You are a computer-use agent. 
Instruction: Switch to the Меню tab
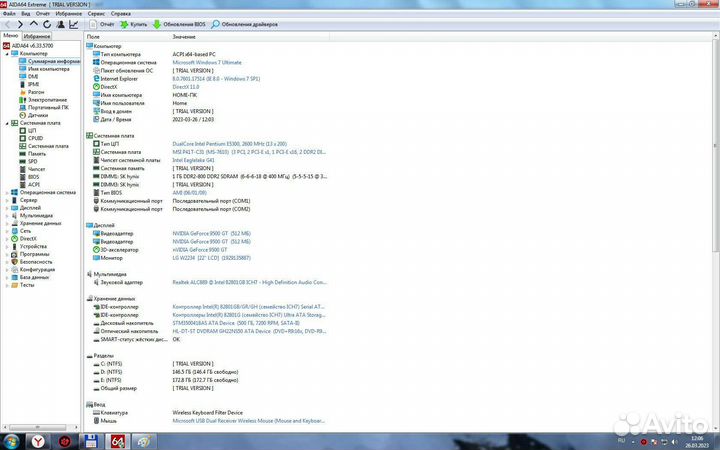click(11, 36)
